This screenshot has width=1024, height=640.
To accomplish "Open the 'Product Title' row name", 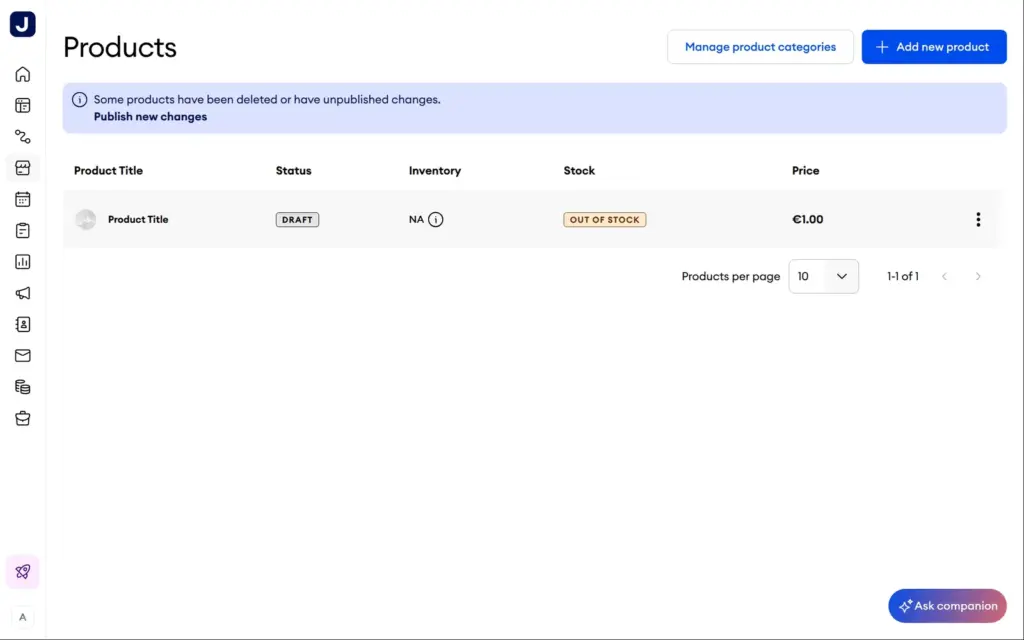I will (138, 220).
